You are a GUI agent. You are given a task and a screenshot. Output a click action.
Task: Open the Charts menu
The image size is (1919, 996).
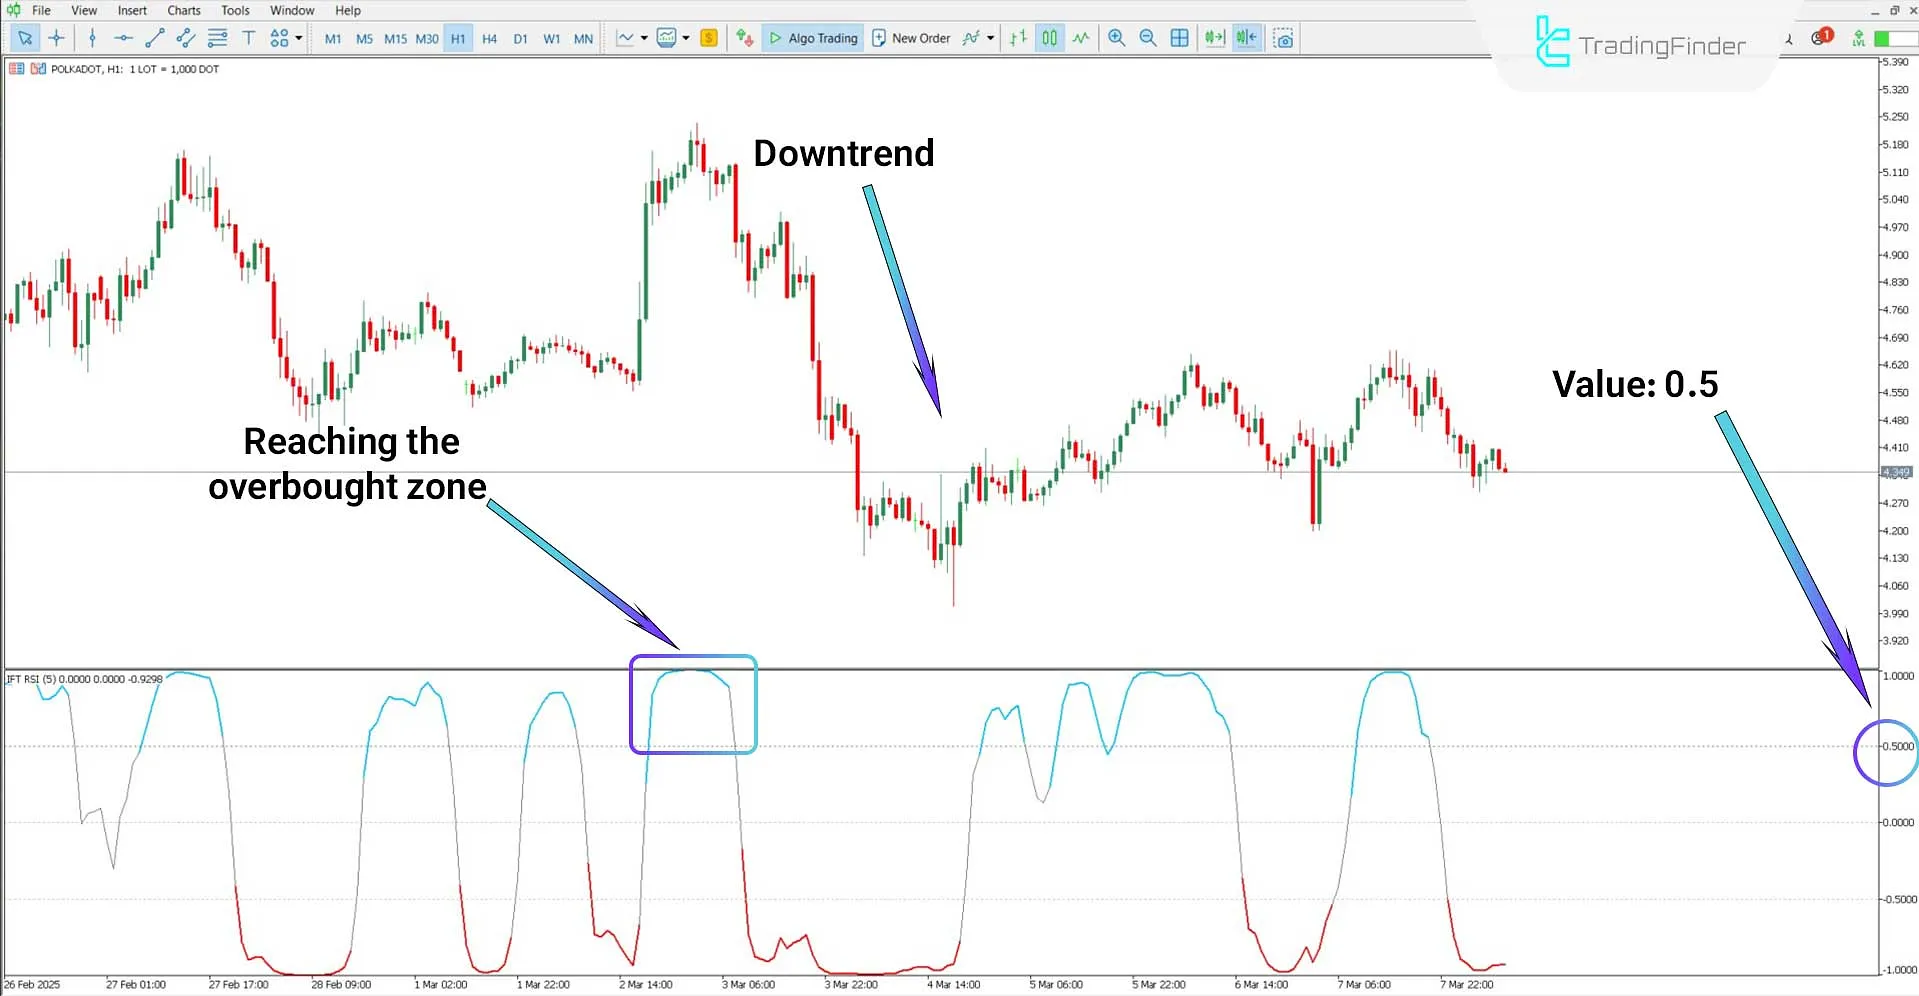tap(183, 10)
